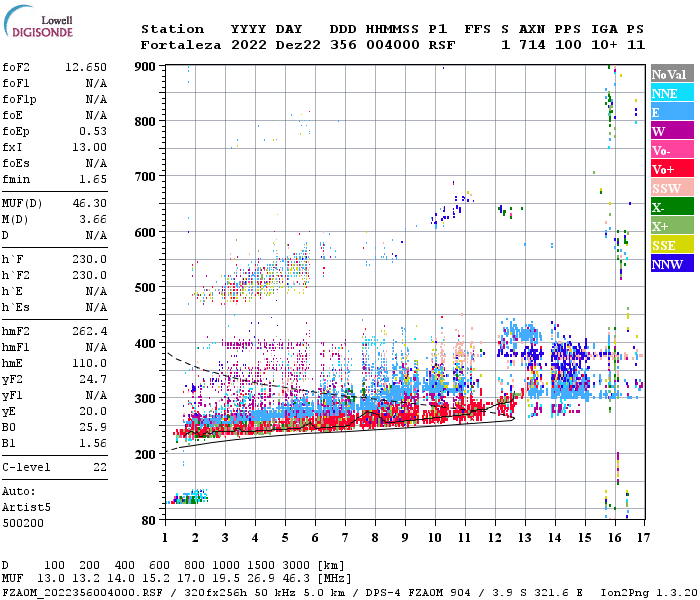Select the SSW legend swatch
700x600 pixels.
coord(672,188)
